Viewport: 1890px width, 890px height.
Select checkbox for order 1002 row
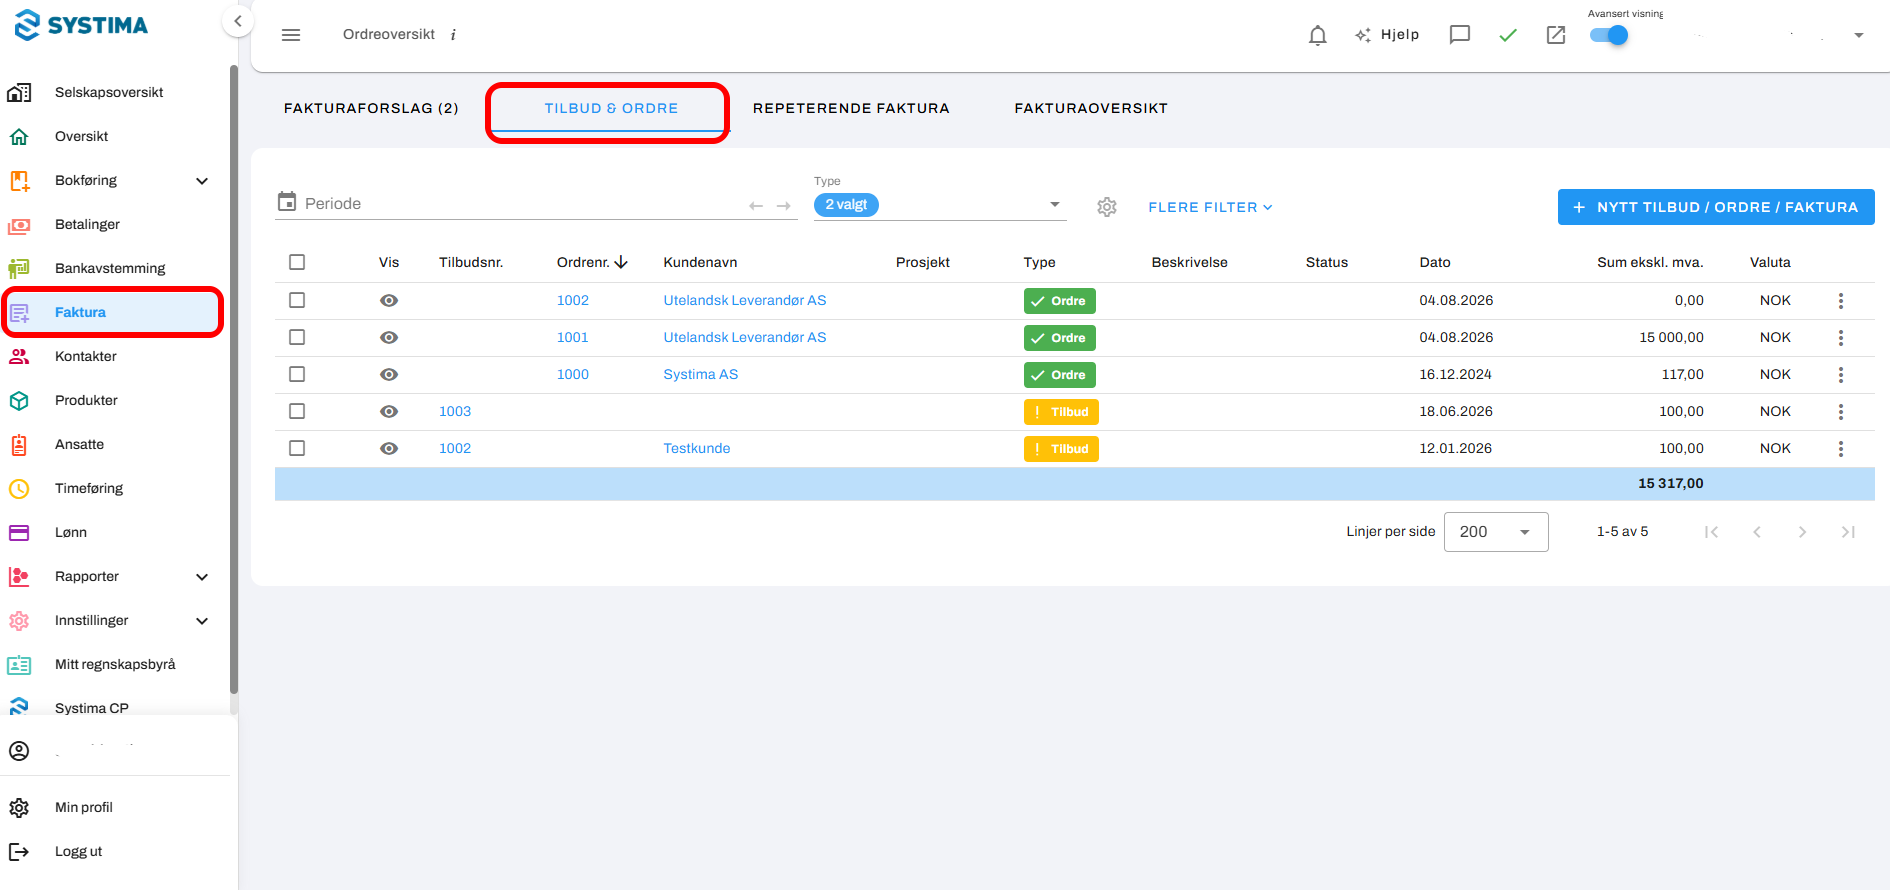click(297, 300)
